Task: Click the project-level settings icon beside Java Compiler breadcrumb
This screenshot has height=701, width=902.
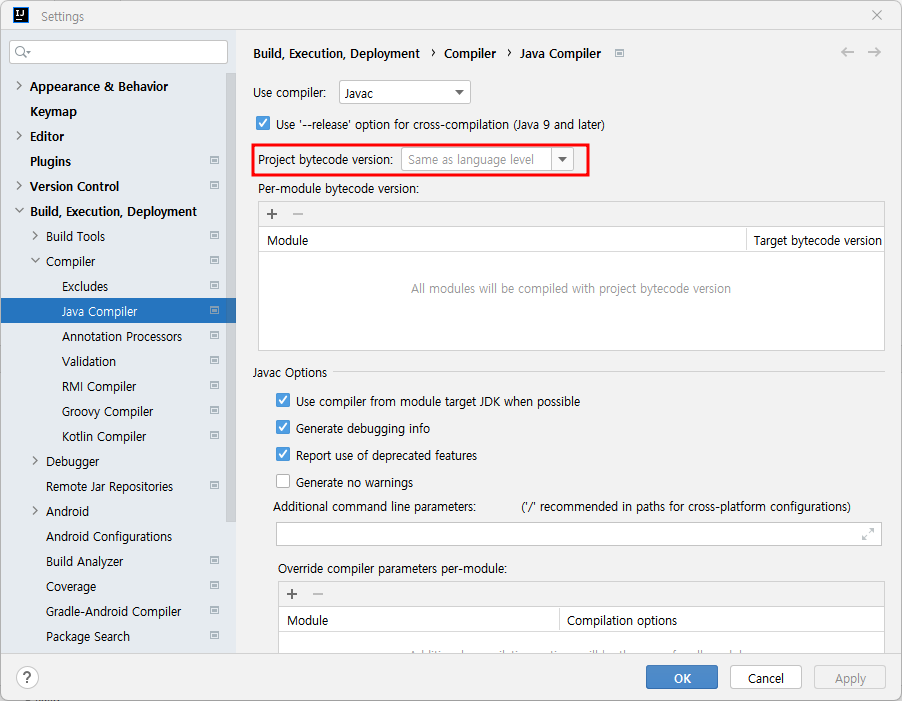Action: 620,53
